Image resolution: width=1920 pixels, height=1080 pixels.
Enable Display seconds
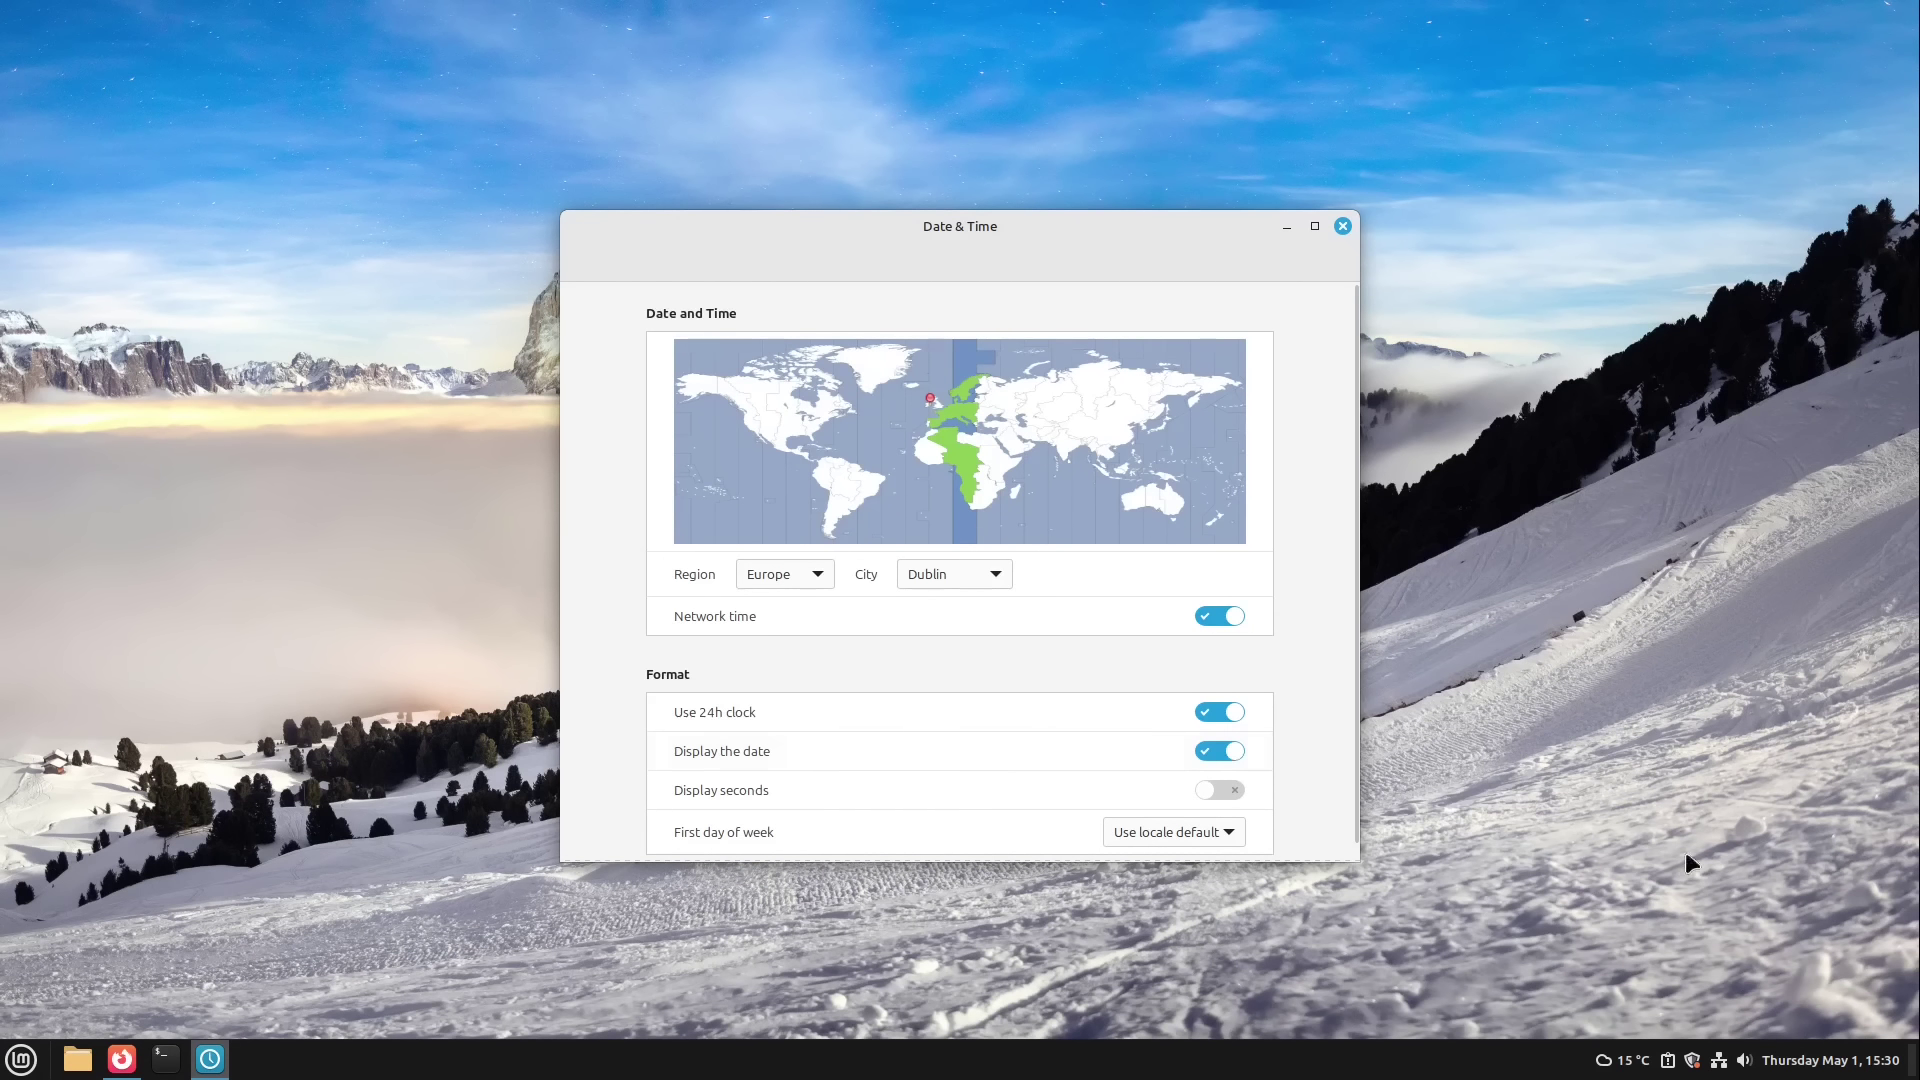point(1219,790)
